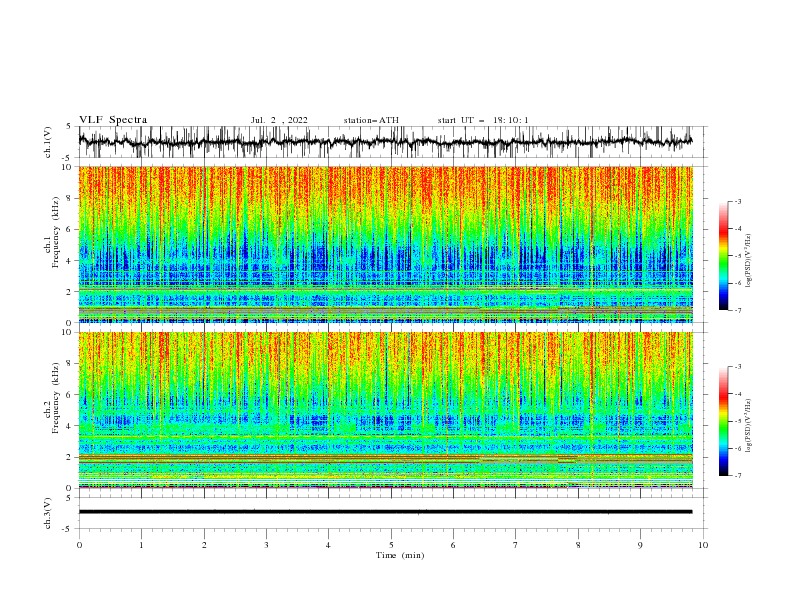The image size is (792, 612).
Task: Click the "-5" tick on ch.1 colorbar
Action: point(737,256)
